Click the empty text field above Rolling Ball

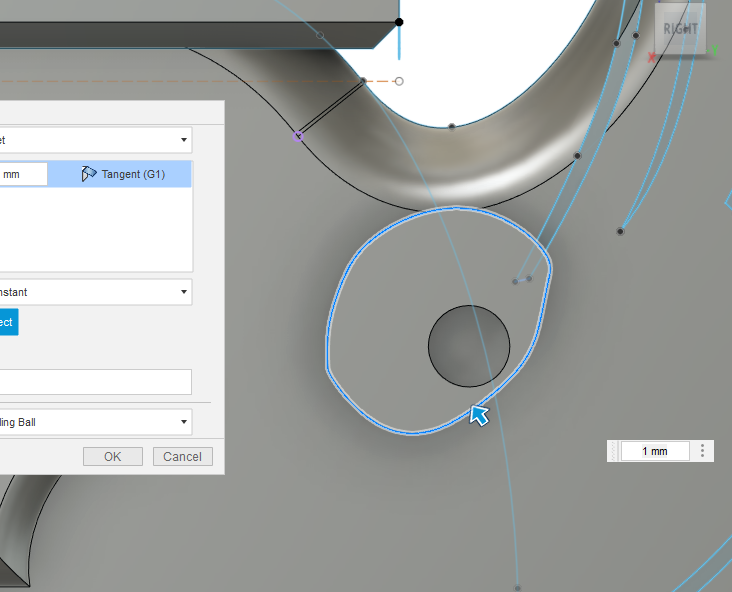(x=96, y=382)
